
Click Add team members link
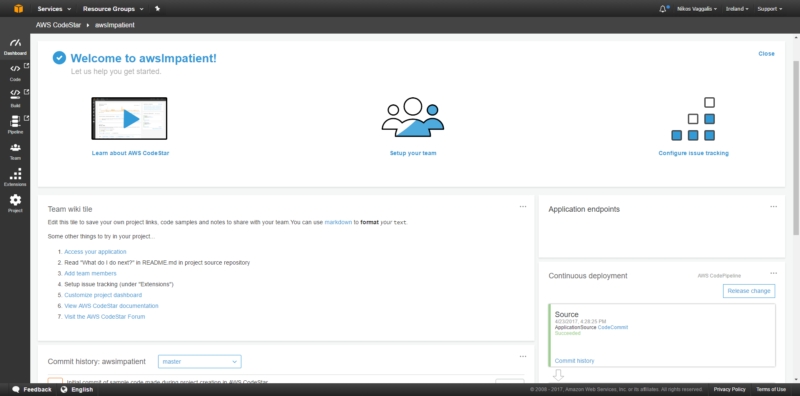(90, 274)
